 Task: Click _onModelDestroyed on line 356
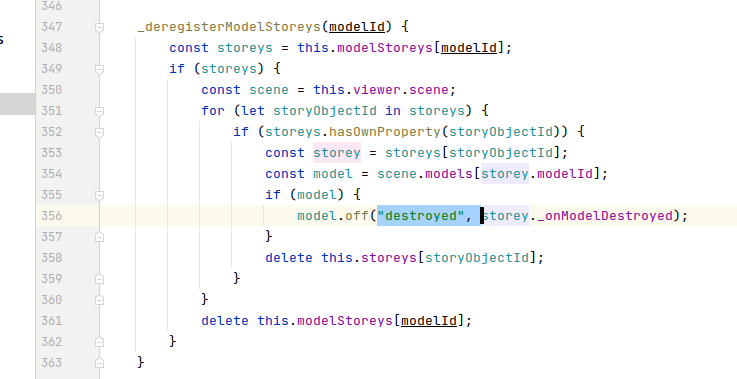(605, 216)
